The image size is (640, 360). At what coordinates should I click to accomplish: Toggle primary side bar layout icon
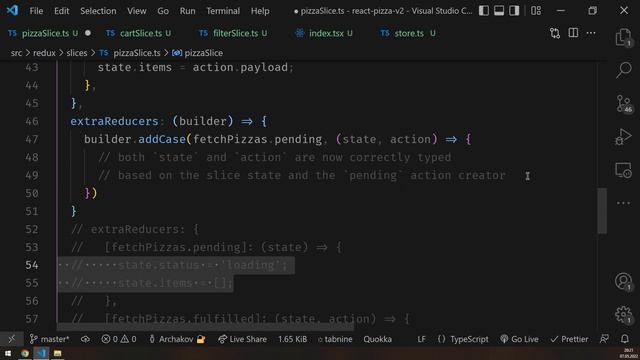(x=484, y=11)
